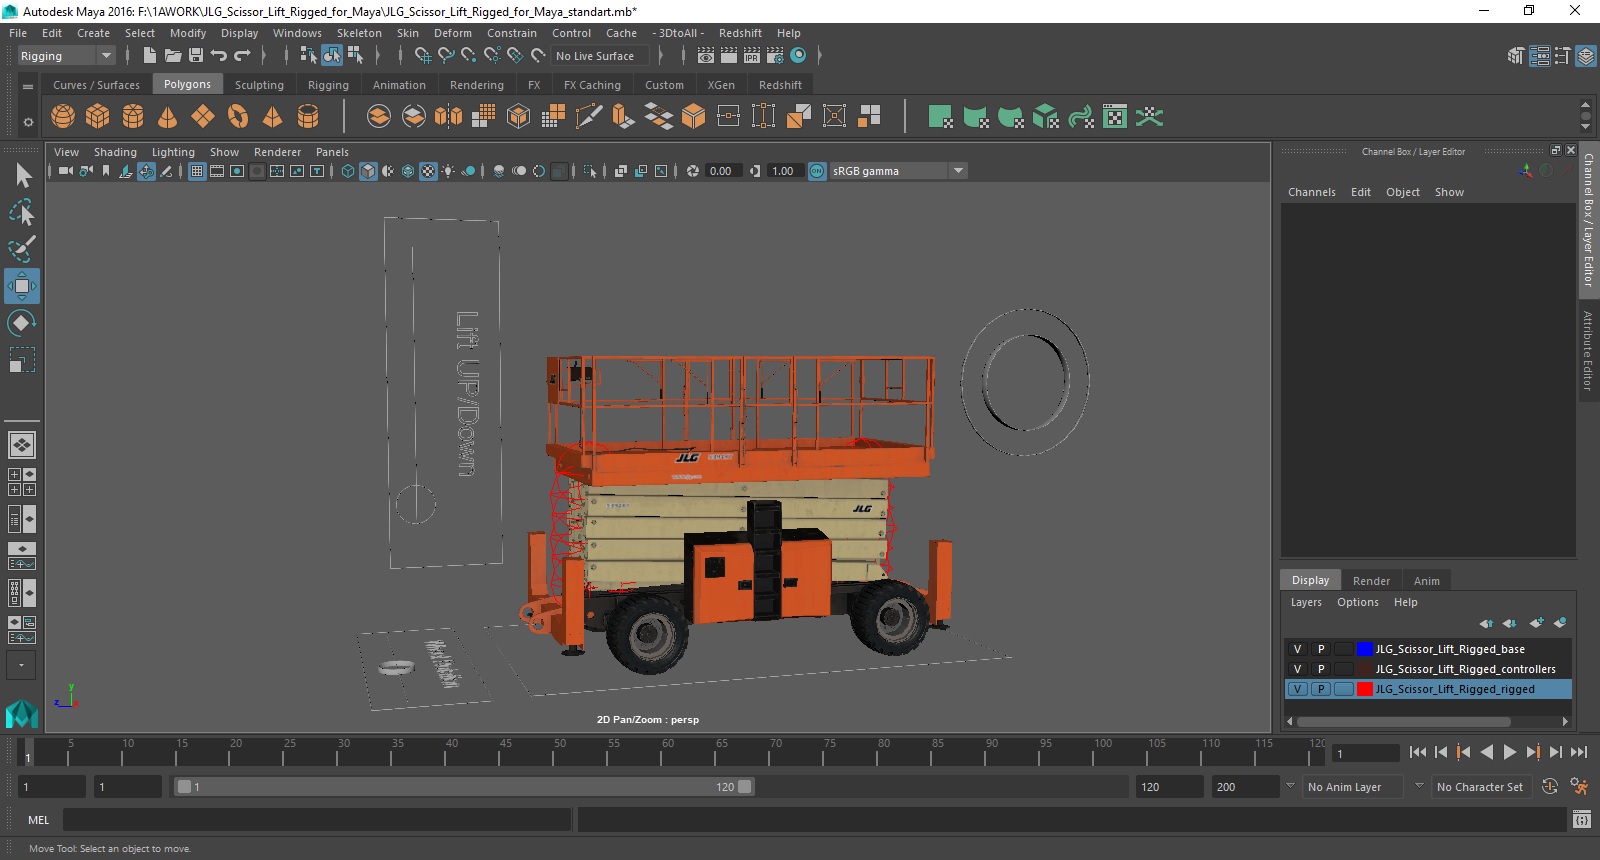Expand the toolbox bottom dotted panel button
1600x860 pixels.
pyautogui.click(x=22, y=665)
